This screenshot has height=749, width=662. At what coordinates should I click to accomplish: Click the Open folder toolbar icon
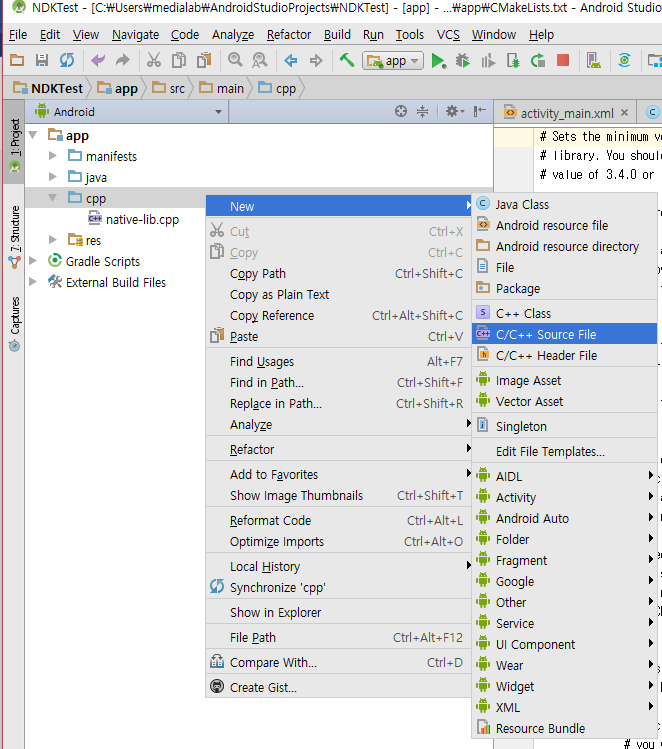point(17,60)
